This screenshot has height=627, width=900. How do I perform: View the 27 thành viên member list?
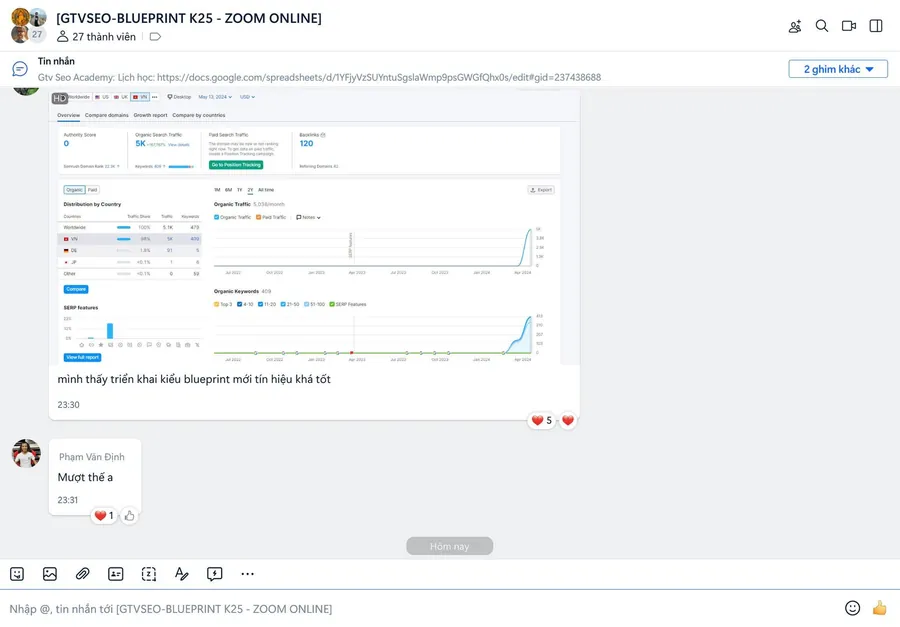(96, 37)
